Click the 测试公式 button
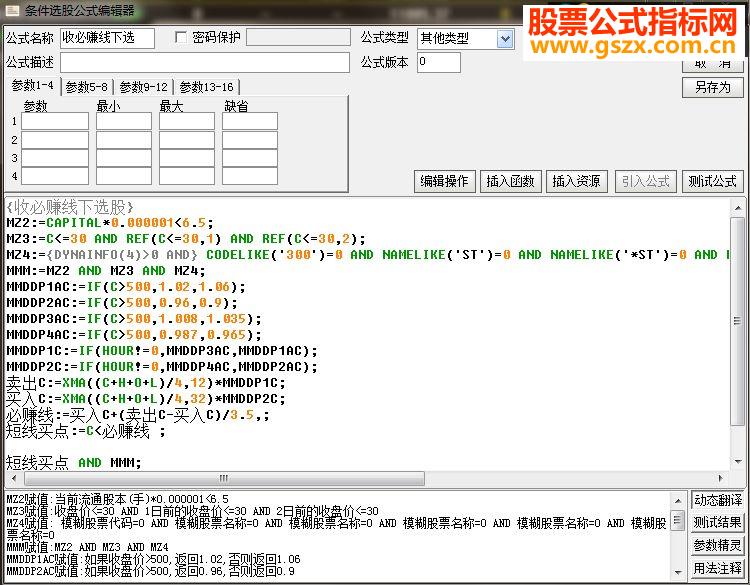This screenshot has height=585, width=750. 713,181
